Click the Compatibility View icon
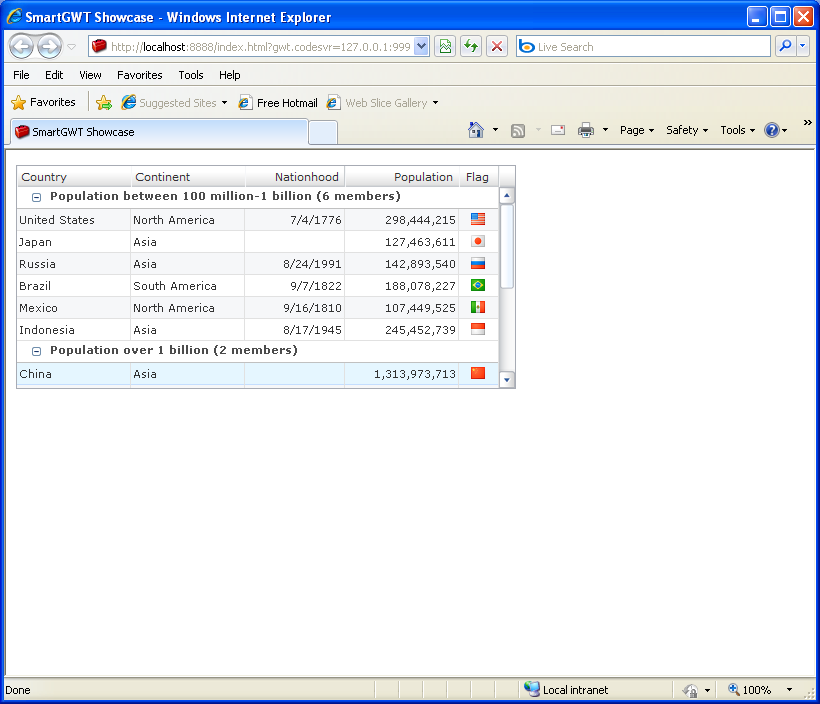820x704 pixels. [445, 47]
